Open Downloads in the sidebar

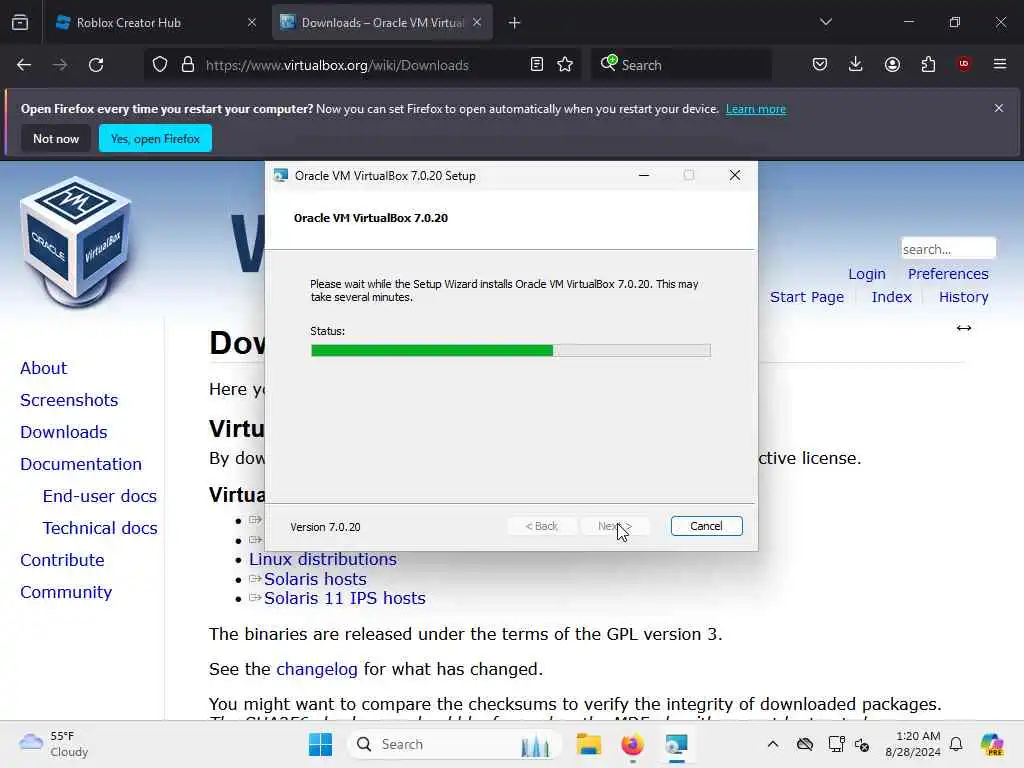(63, 432)
